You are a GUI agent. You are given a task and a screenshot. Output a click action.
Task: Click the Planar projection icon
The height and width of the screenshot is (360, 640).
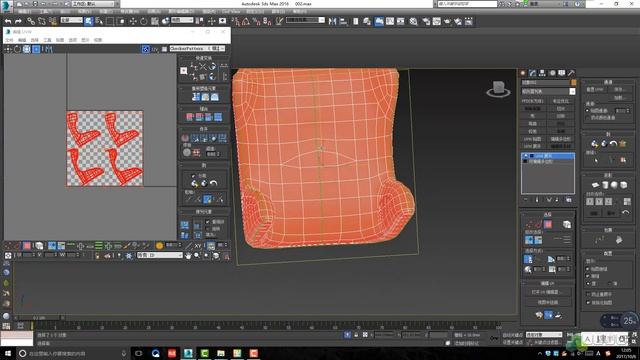(x=595, y=185)
